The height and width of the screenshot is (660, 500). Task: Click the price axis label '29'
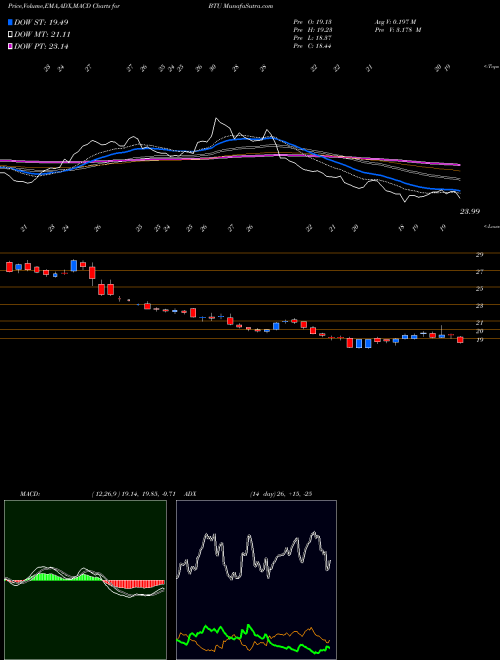tap(479, 255)
